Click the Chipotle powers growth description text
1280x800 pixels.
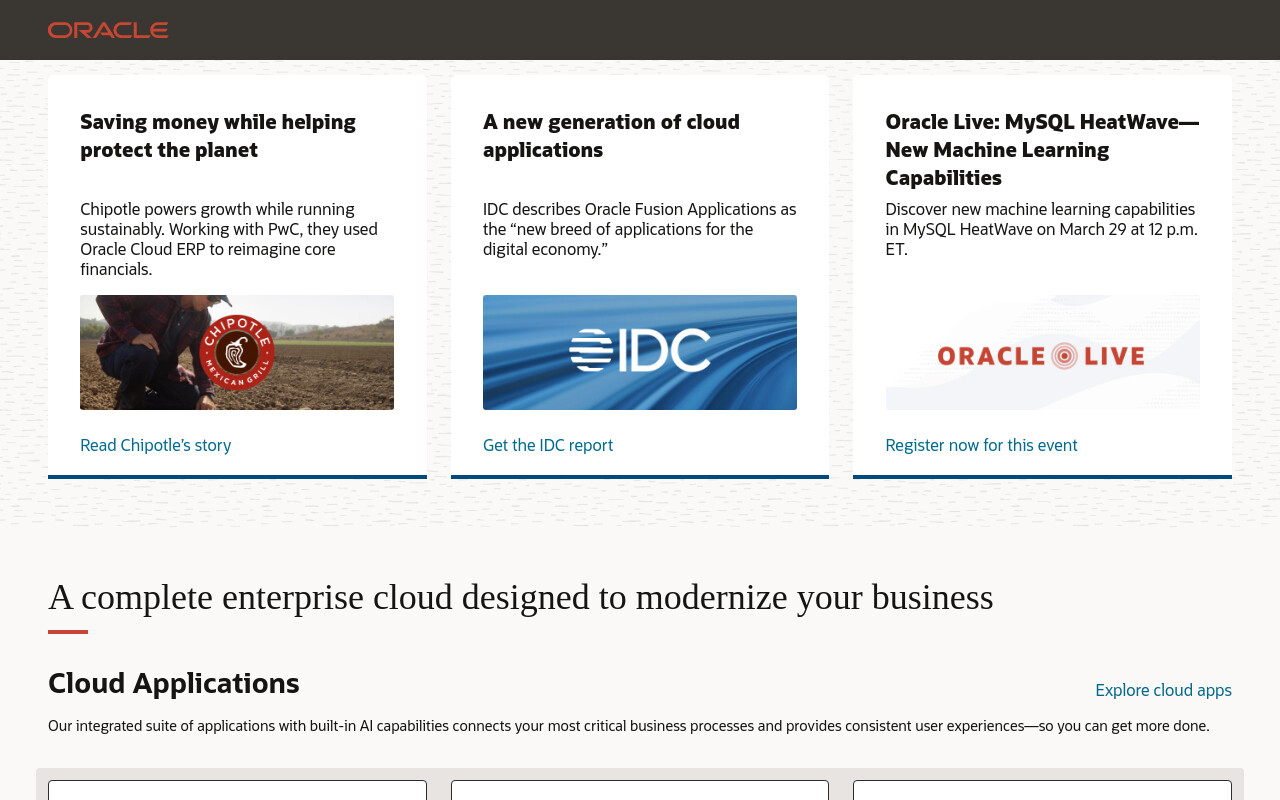tap(229, 239)
